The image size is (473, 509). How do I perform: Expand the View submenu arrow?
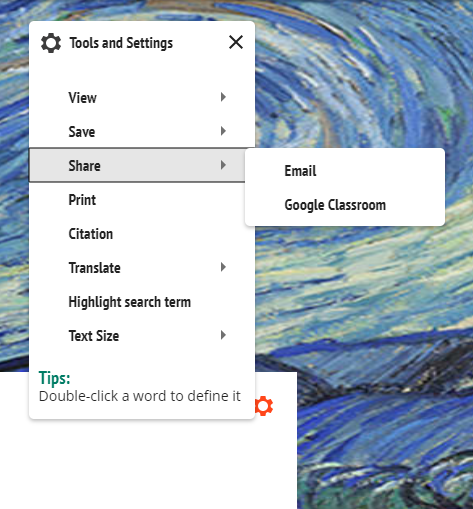(x=223, y=97)
